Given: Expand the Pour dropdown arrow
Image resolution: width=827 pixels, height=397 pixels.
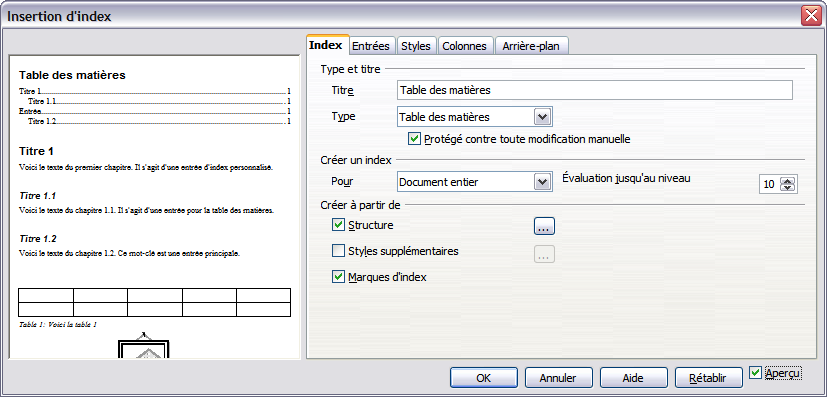Looking at the screenshot, I should point(542,182).
